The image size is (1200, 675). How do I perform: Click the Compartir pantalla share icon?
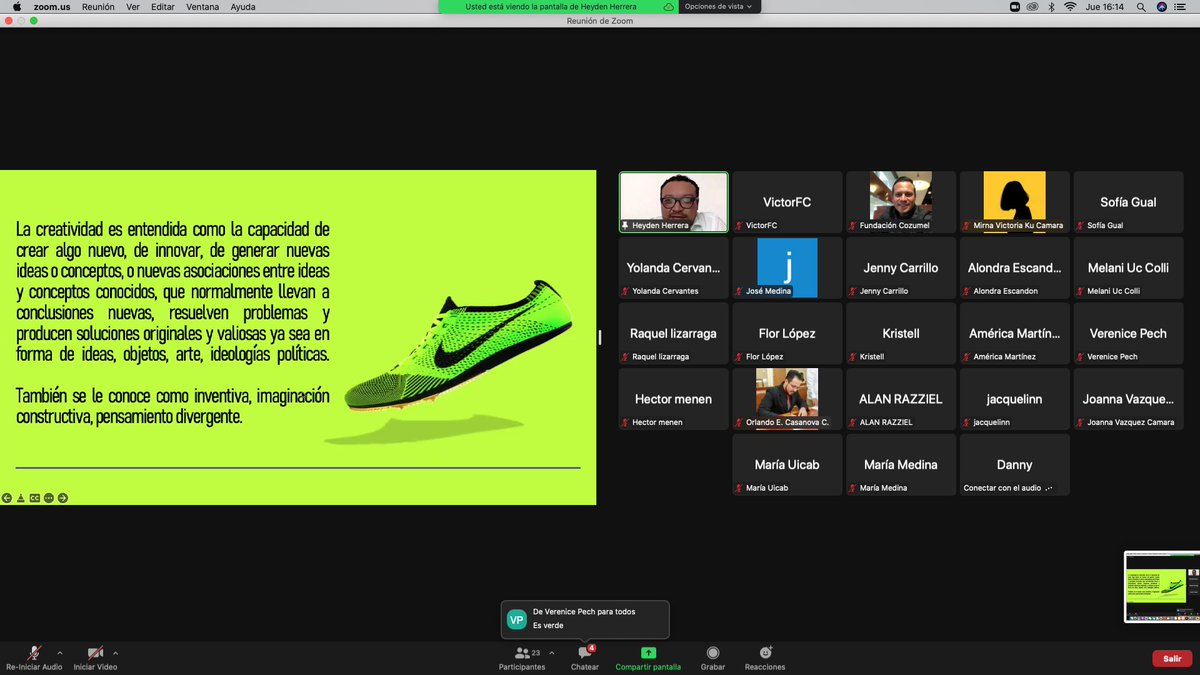(x=648, y=653)
